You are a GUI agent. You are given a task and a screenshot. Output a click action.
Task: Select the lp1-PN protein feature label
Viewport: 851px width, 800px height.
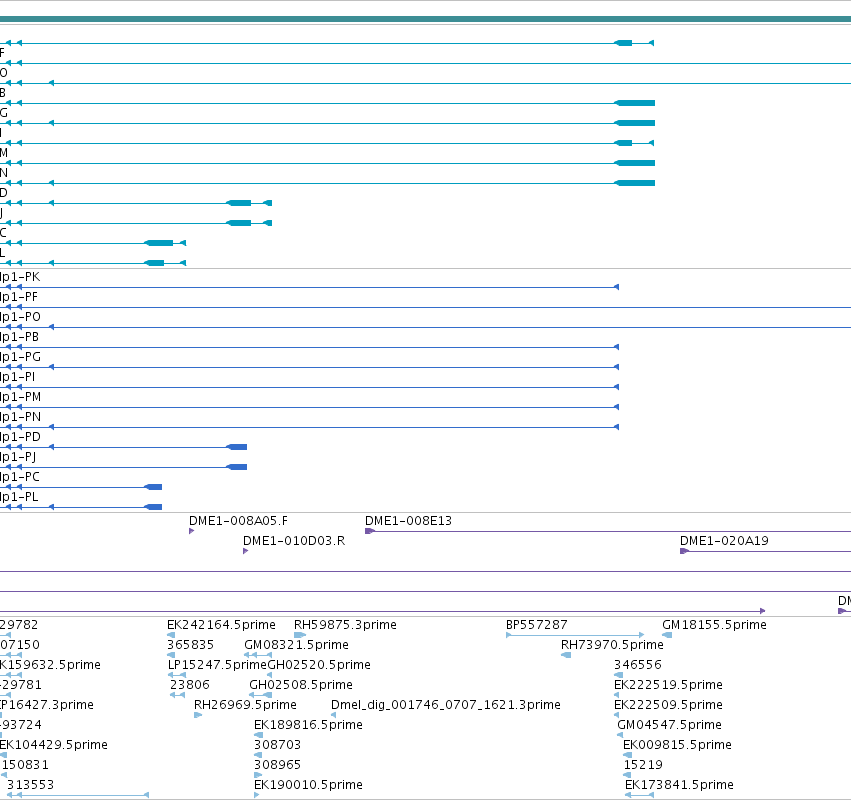click(x=20, y=417)
